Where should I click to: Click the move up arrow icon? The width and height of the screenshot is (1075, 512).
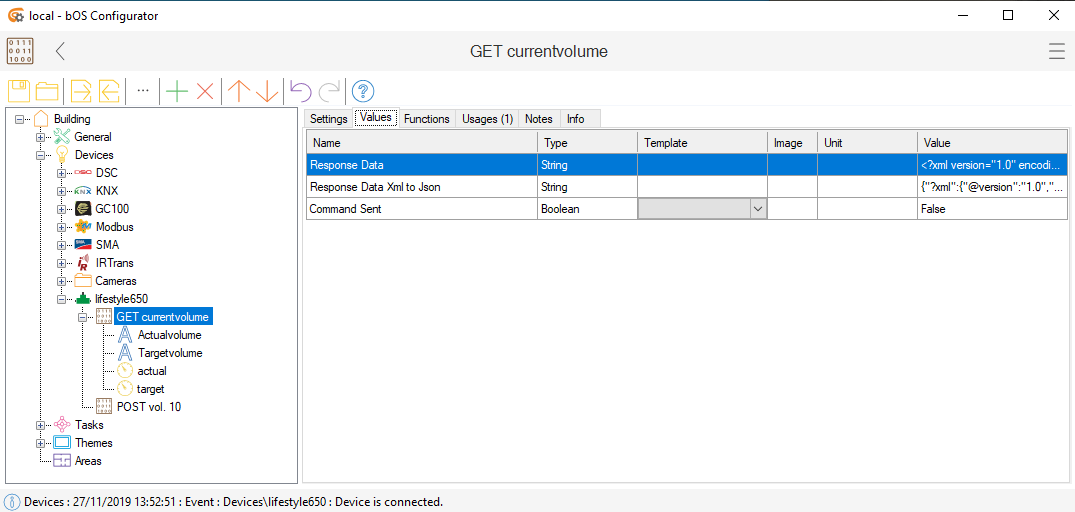238,91
